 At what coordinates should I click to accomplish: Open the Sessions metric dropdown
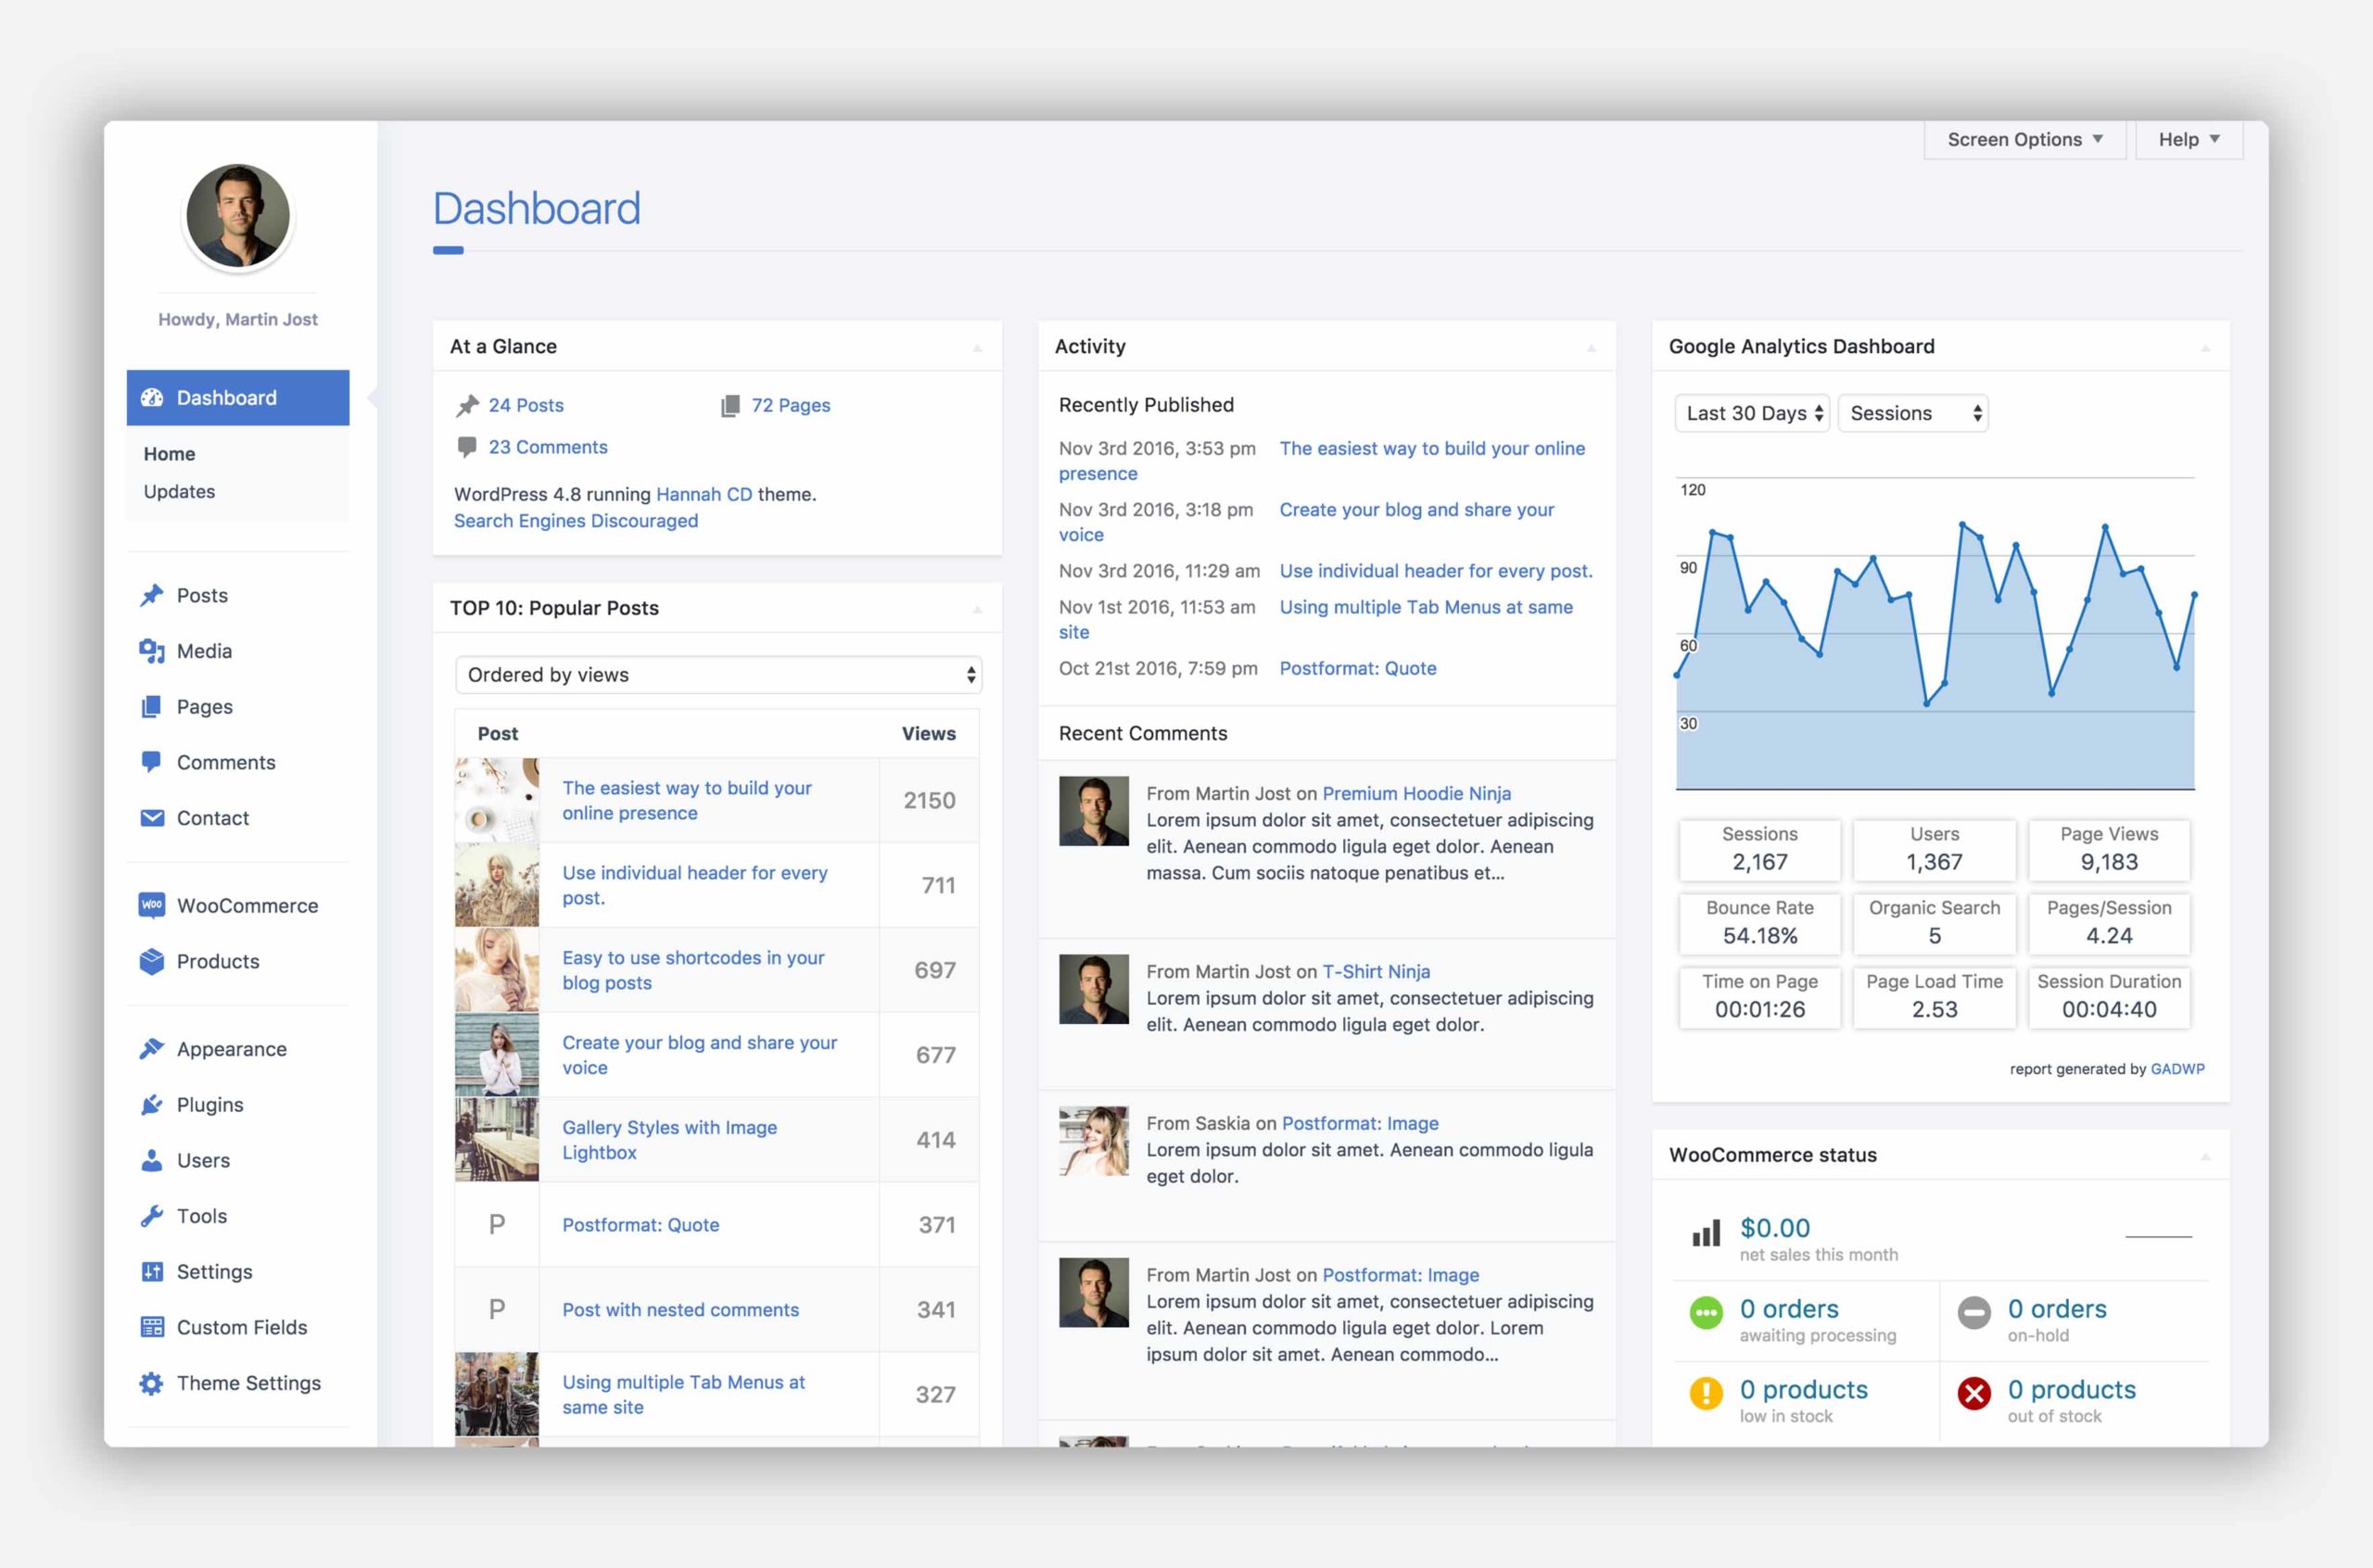[x=1913, y=413]
